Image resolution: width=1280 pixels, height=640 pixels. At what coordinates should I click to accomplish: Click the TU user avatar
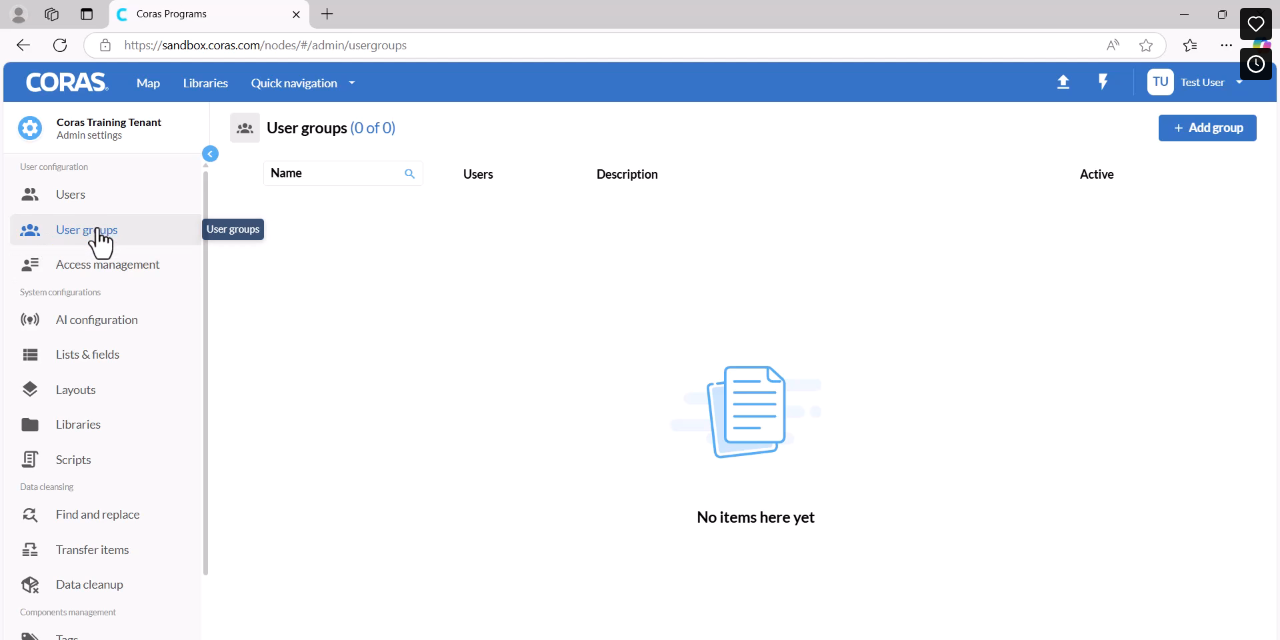coord(1160,82)
